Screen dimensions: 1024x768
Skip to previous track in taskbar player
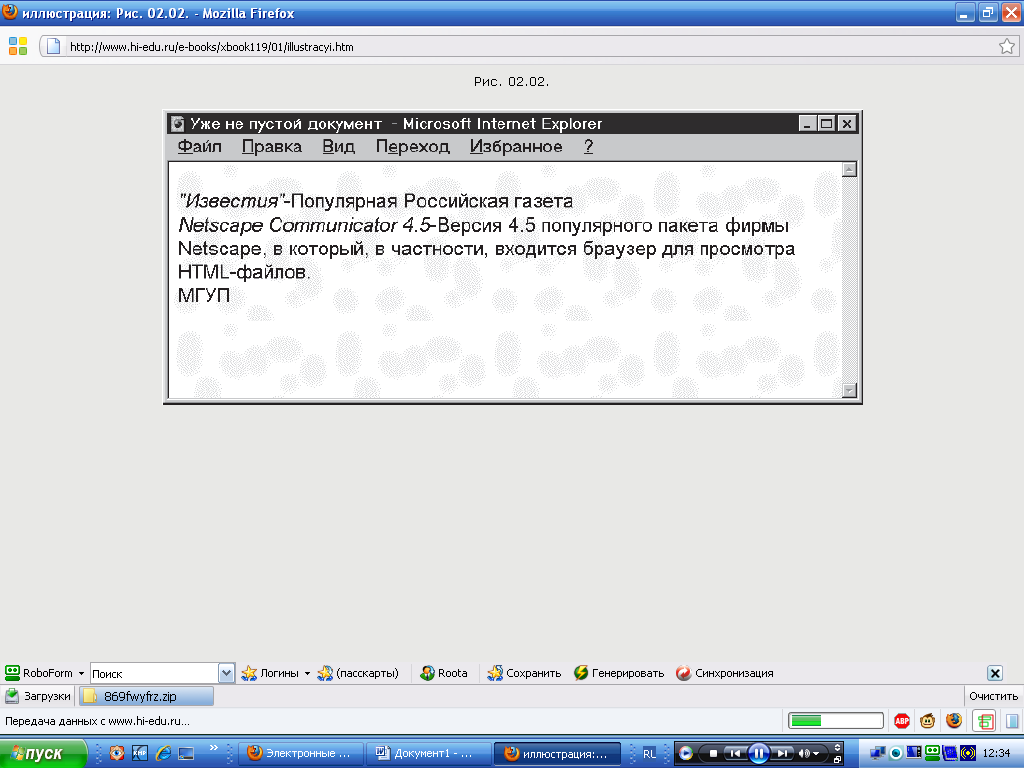click(735, 754)
